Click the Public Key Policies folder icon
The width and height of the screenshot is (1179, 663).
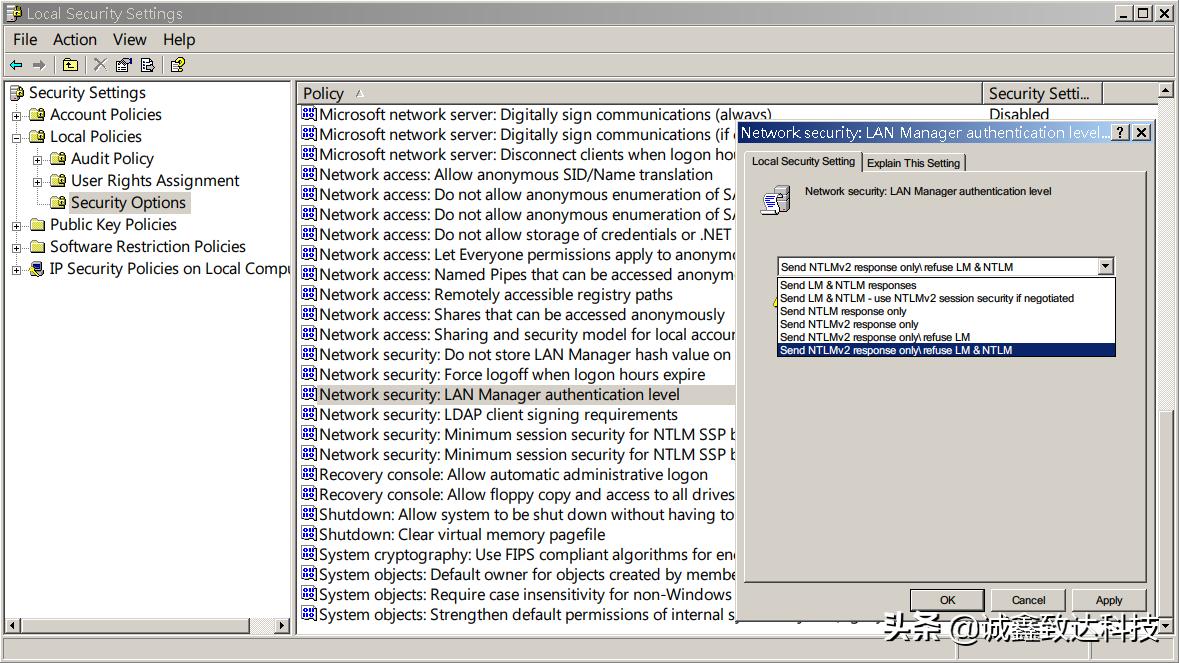37,225
